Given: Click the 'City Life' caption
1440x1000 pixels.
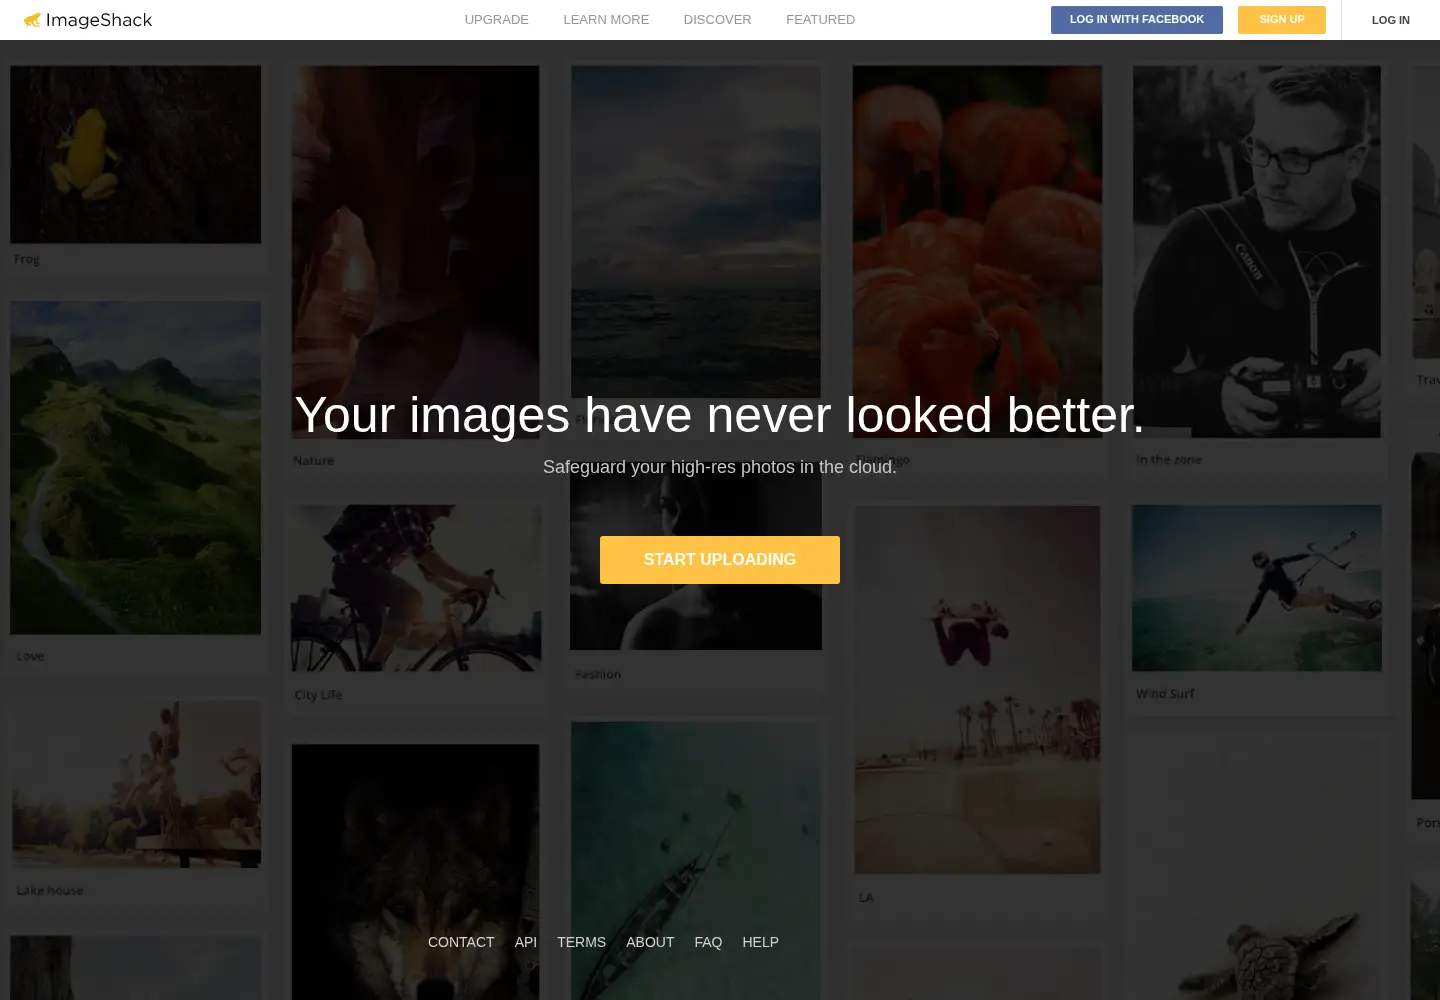Looking at the screenshot, I should coord(318,694).
